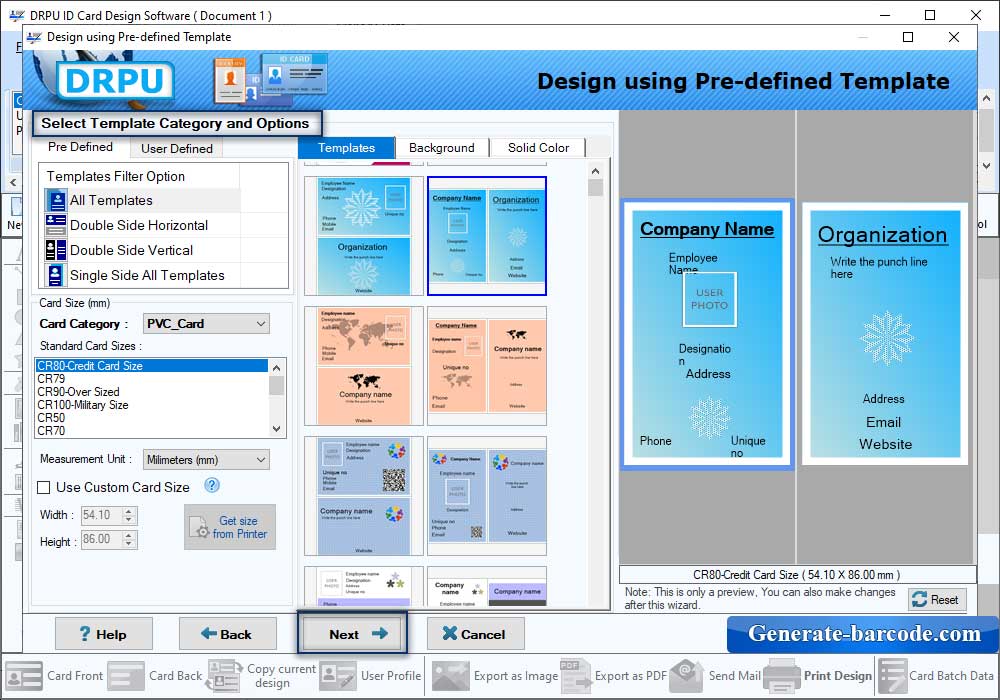Screen dimensions: 1000x700
Task: Select the white and purple horizontal template
Action: pyautogui.click(x=364, y=587)
